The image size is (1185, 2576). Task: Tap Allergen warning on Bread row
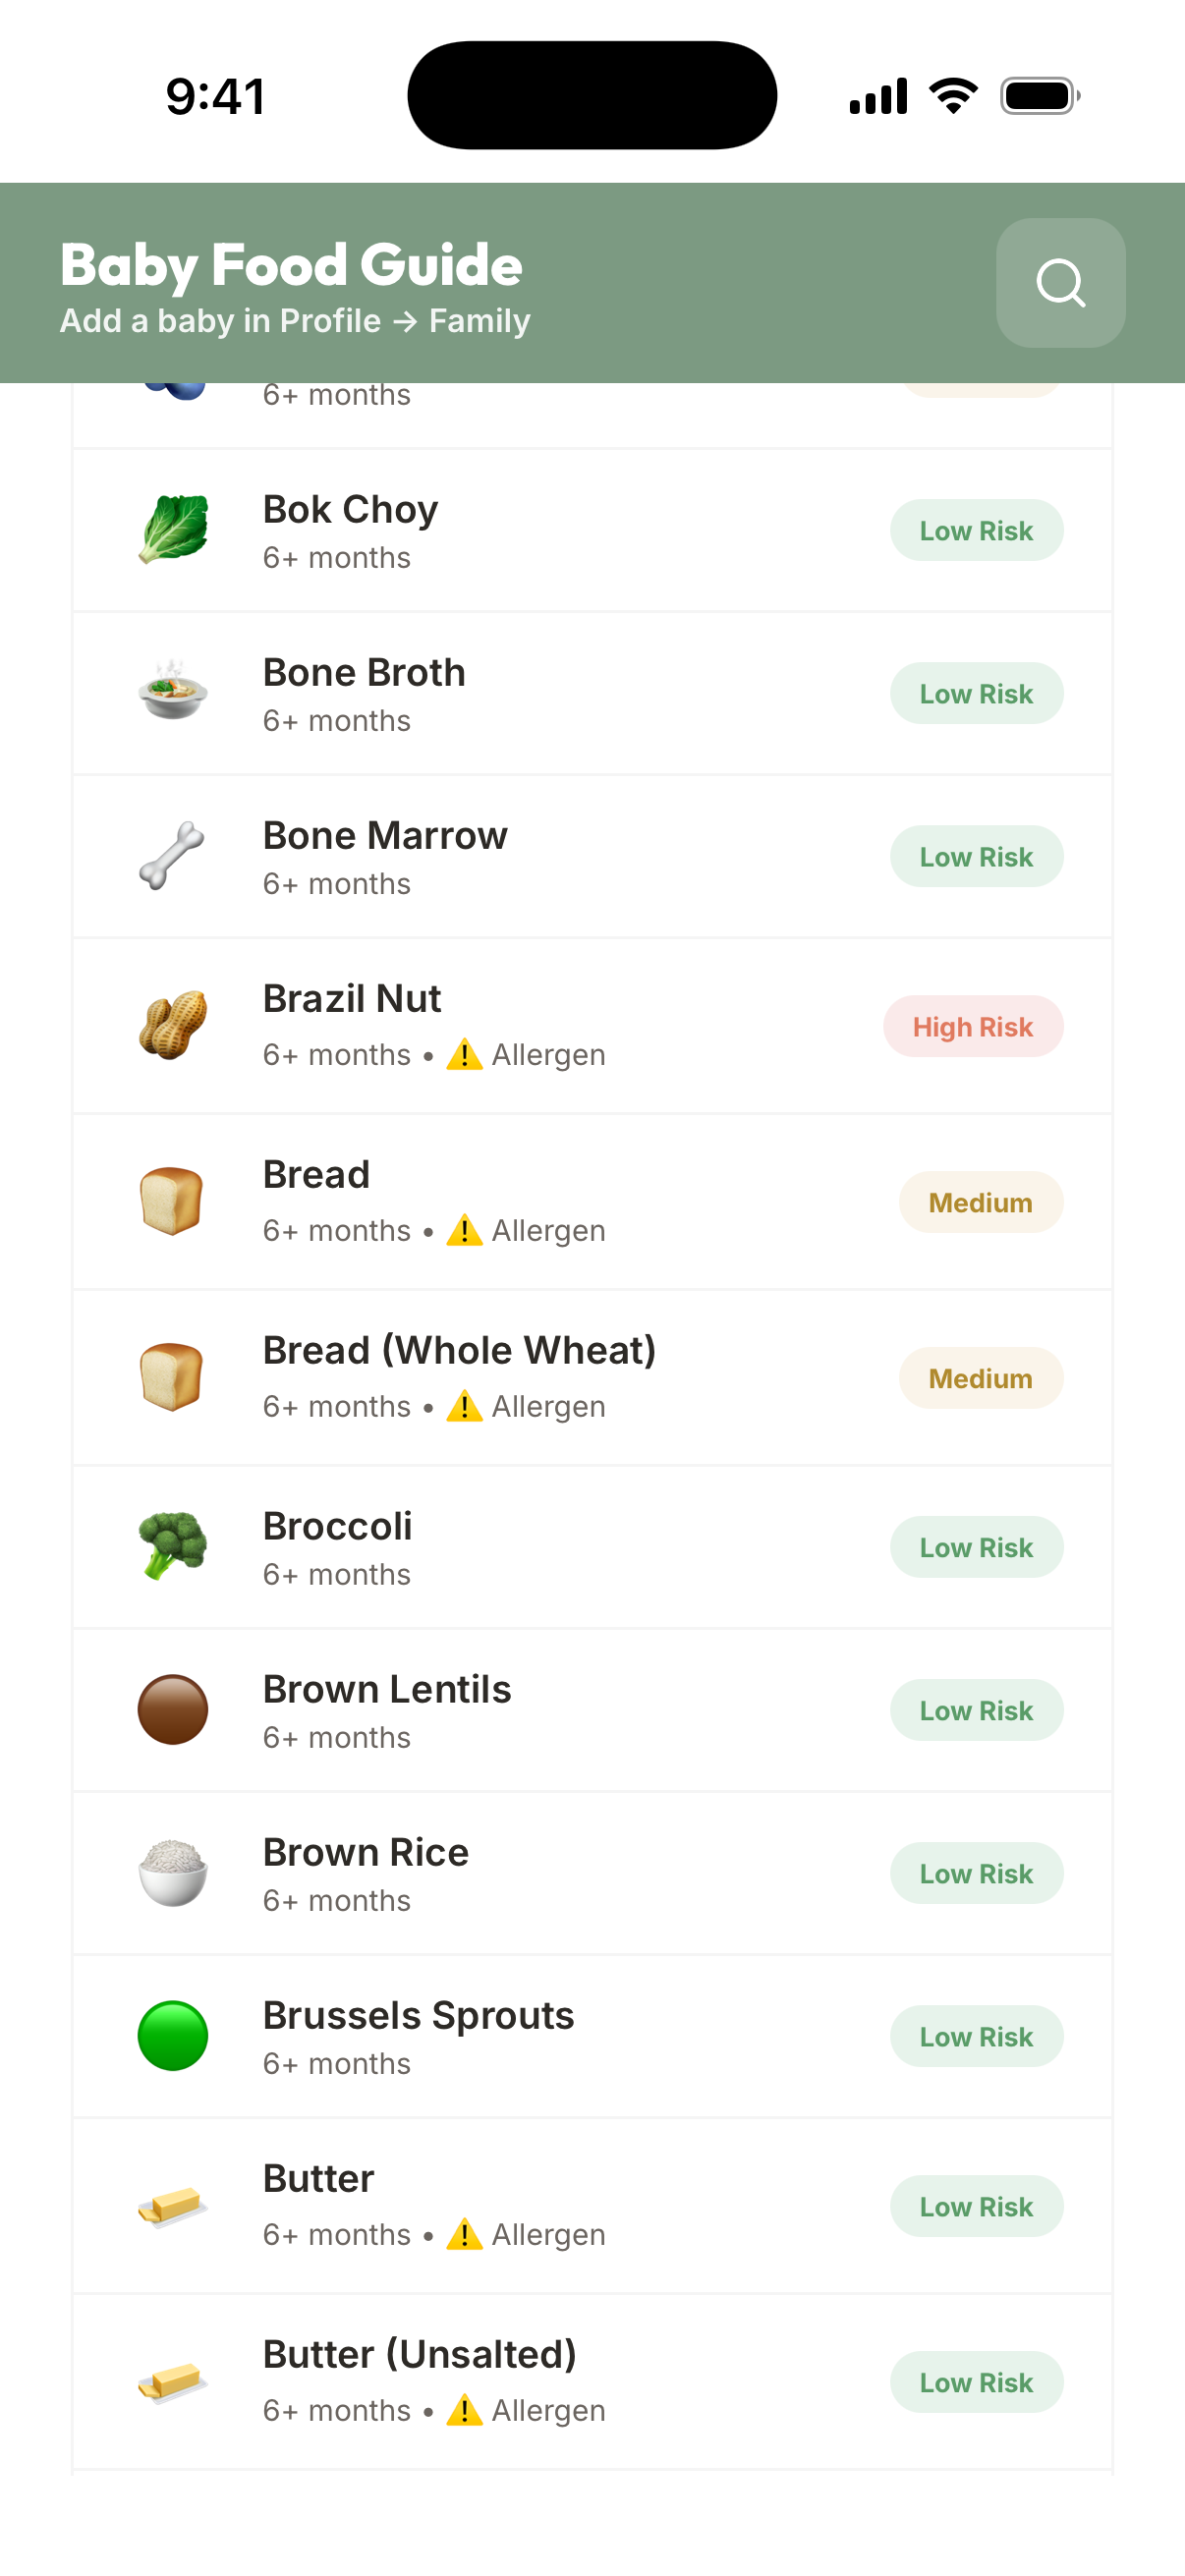526,1230
